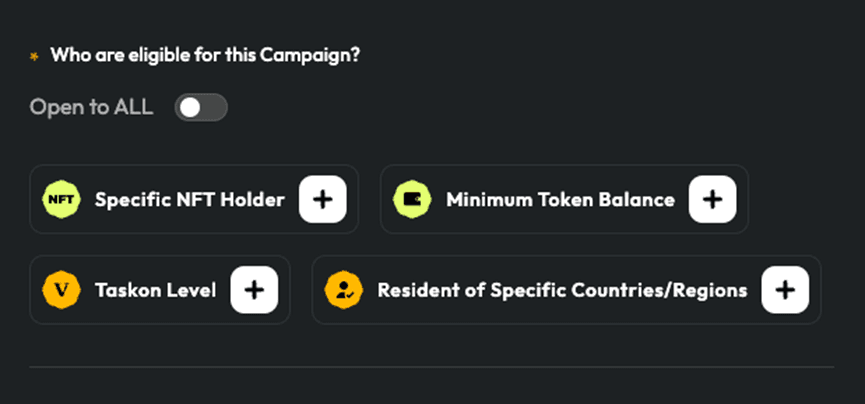Click the verified person resident icon
The height and width of the screenshot is (404, 865).
click(x=344, y=290)
